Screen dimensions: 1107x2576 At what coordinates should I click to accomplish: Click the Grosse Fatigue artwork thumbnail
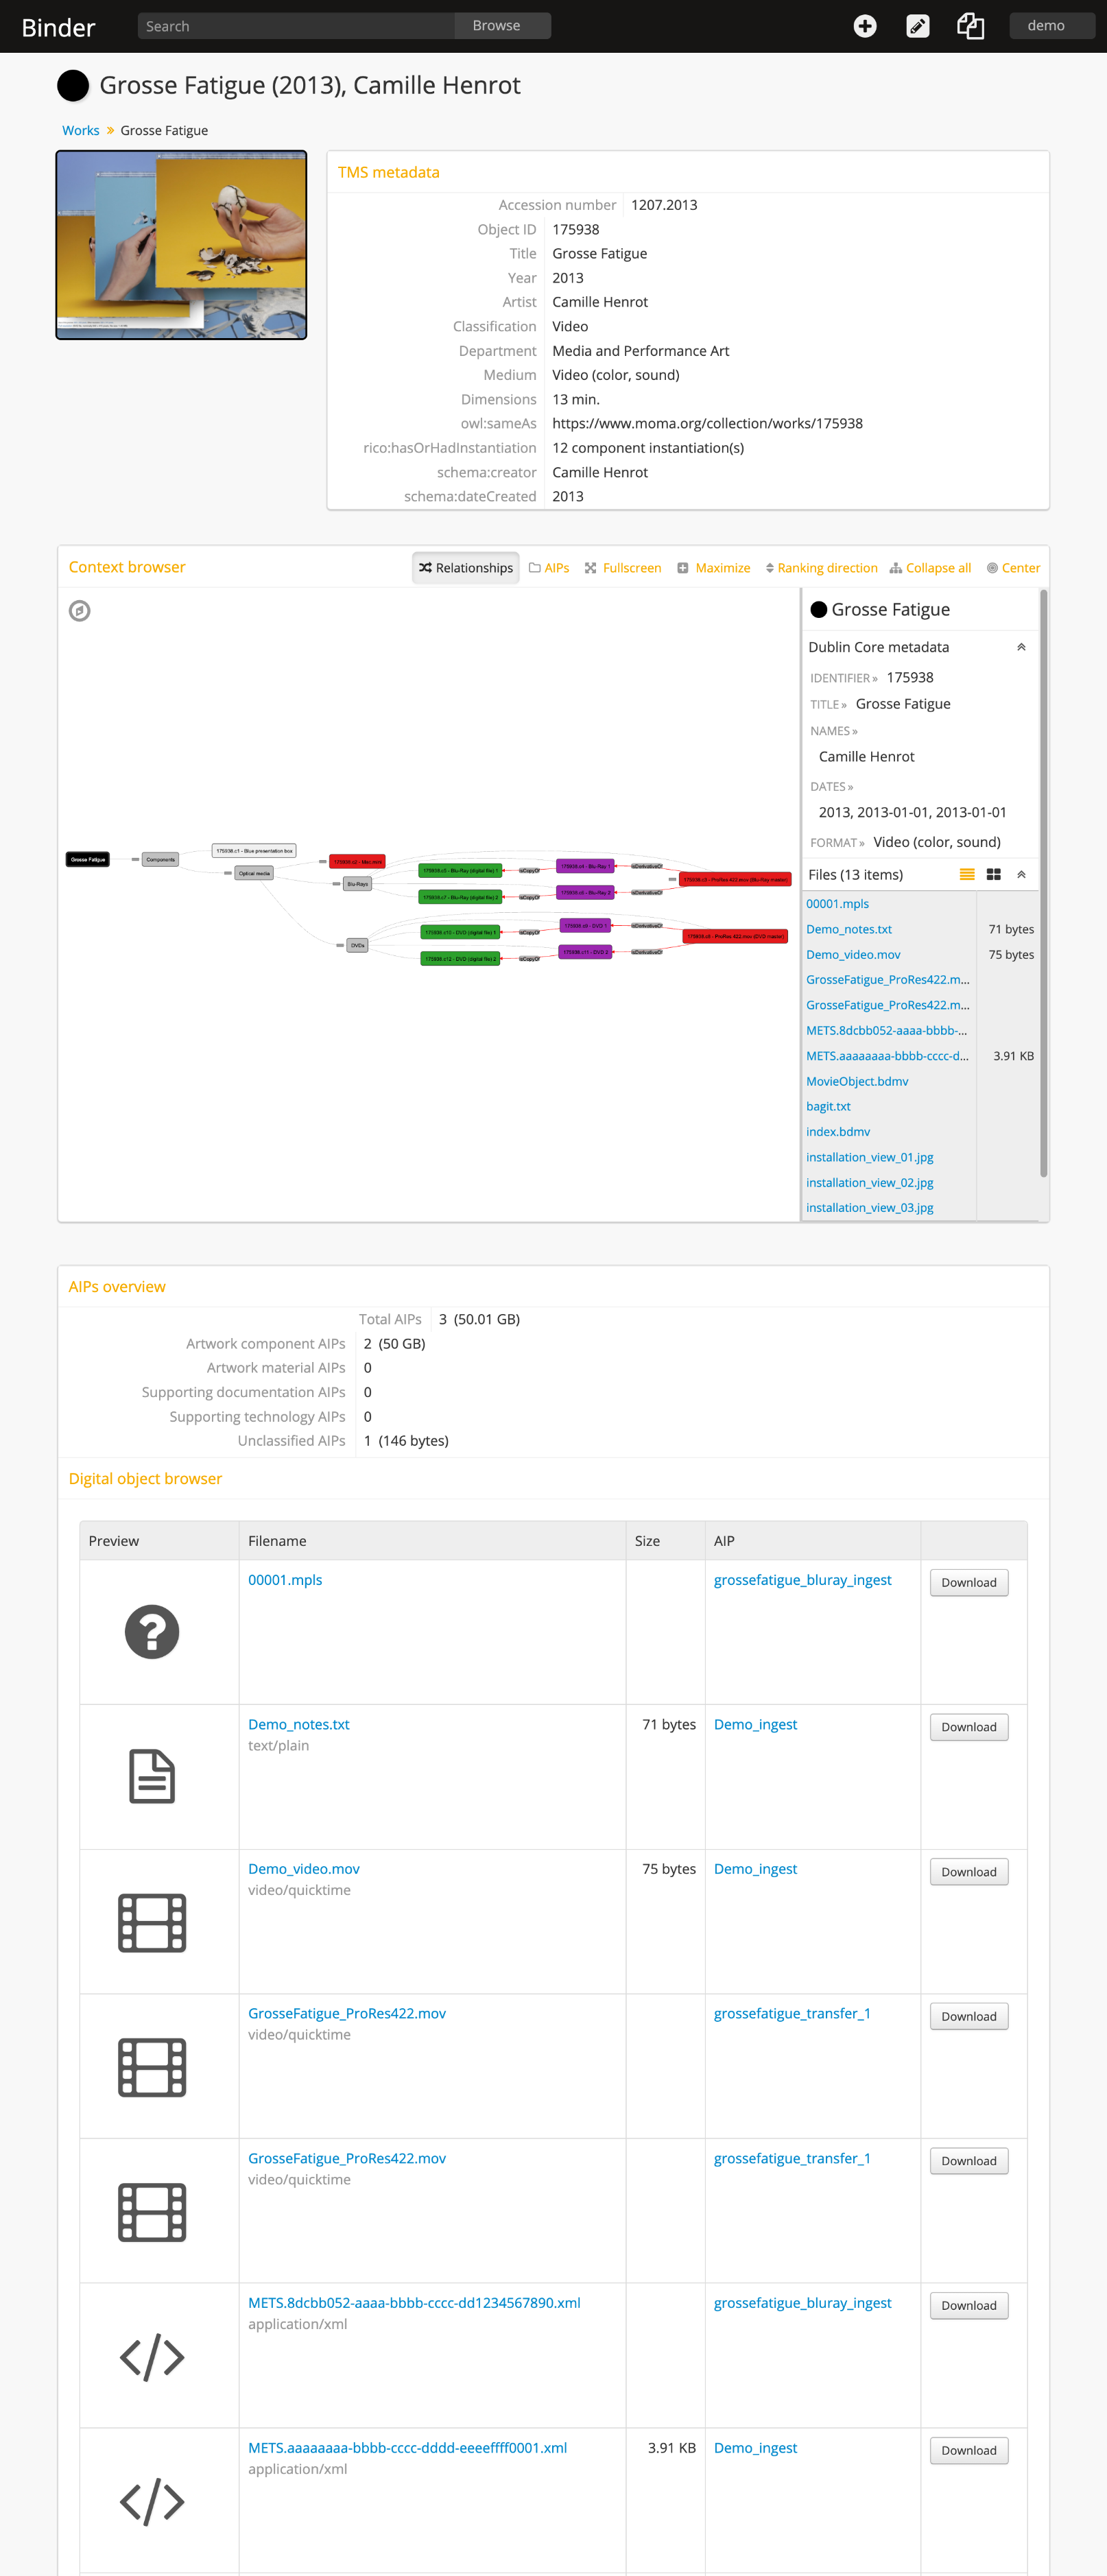(x=181, y=245)
